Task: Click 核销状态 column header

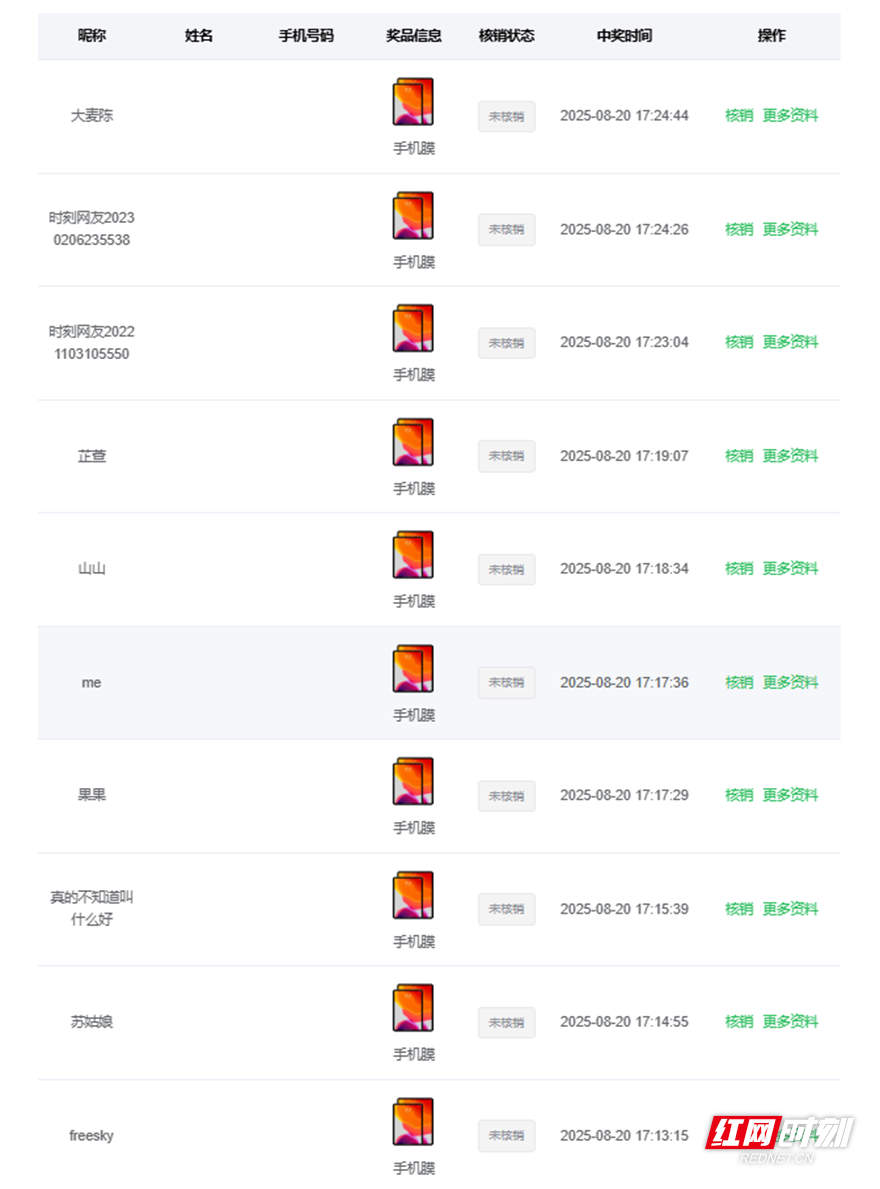Action: pyautogui.click(x=506, y=36)
